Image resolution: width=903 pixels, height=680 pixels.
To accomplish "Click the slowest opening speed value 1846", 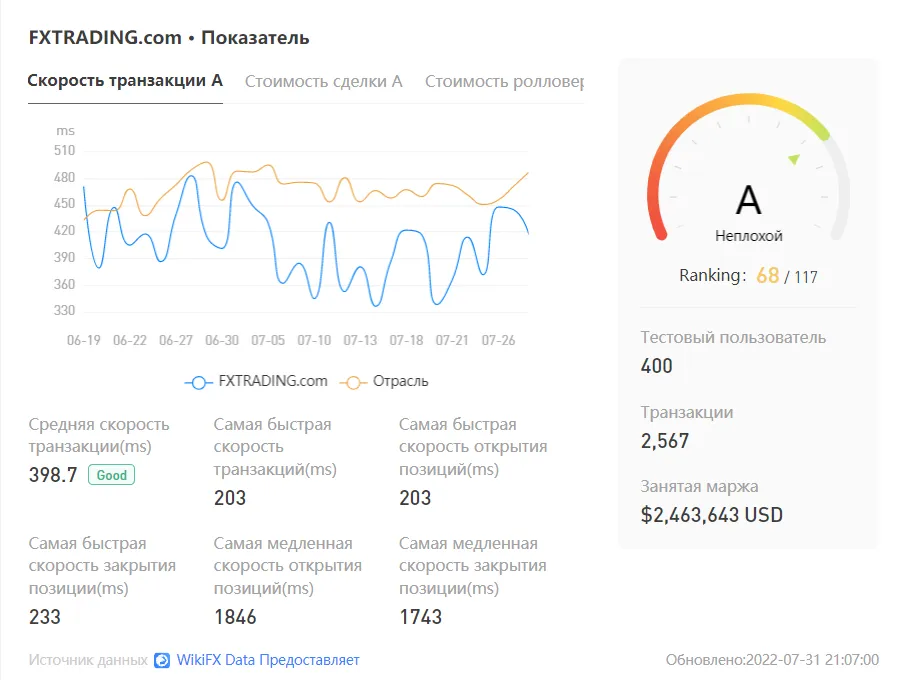I will (236, 617).
